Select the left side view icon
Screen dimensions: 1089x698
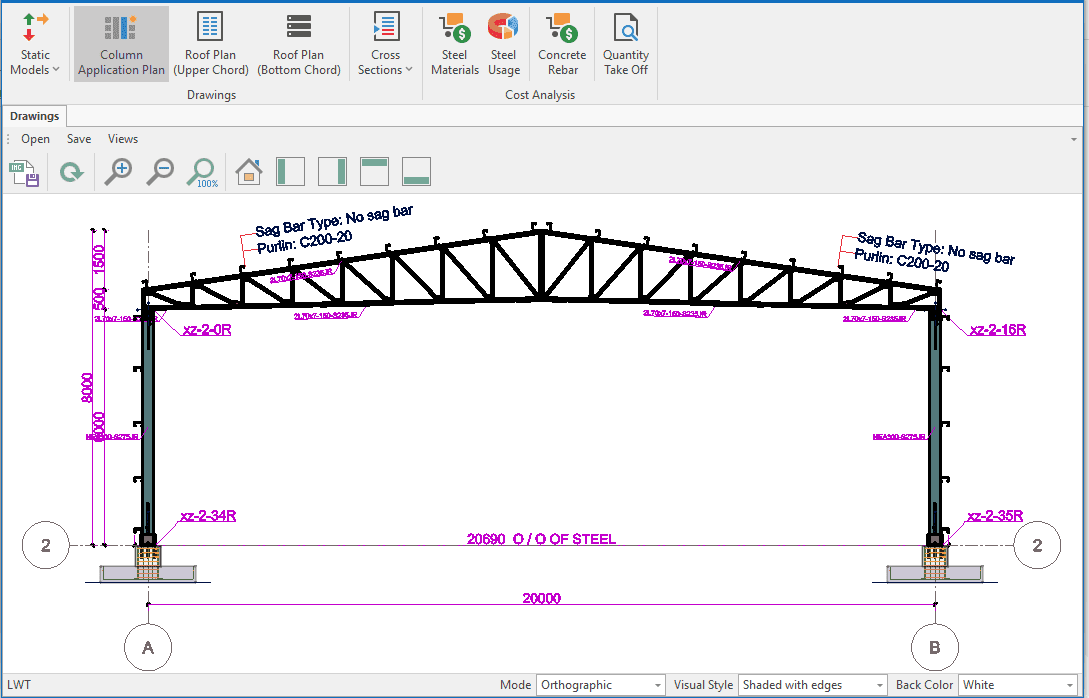(290, 172)
